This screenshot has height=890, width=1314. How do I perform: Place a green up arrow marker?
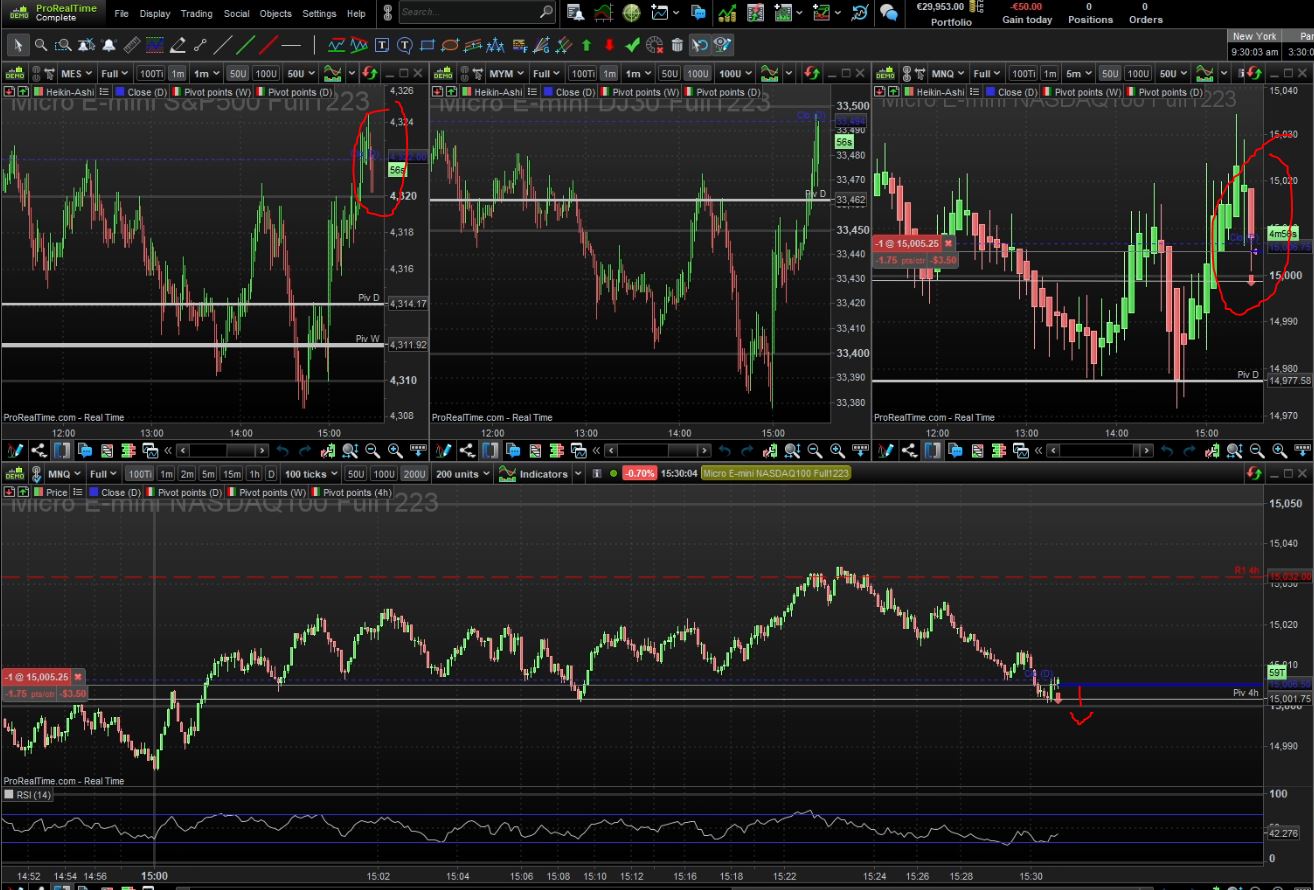[586, 45]
